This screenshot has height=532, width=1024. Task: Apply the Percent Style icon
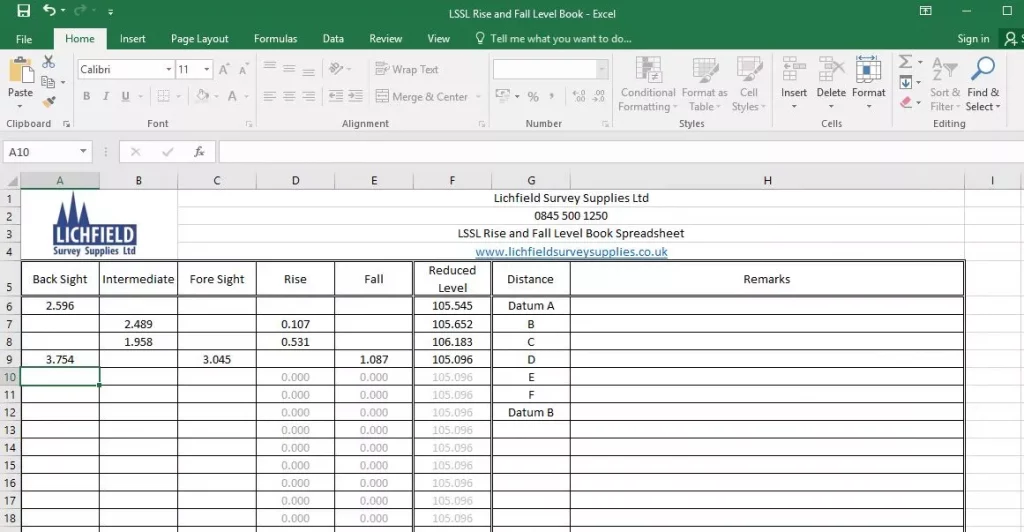(x=533, y=97)
